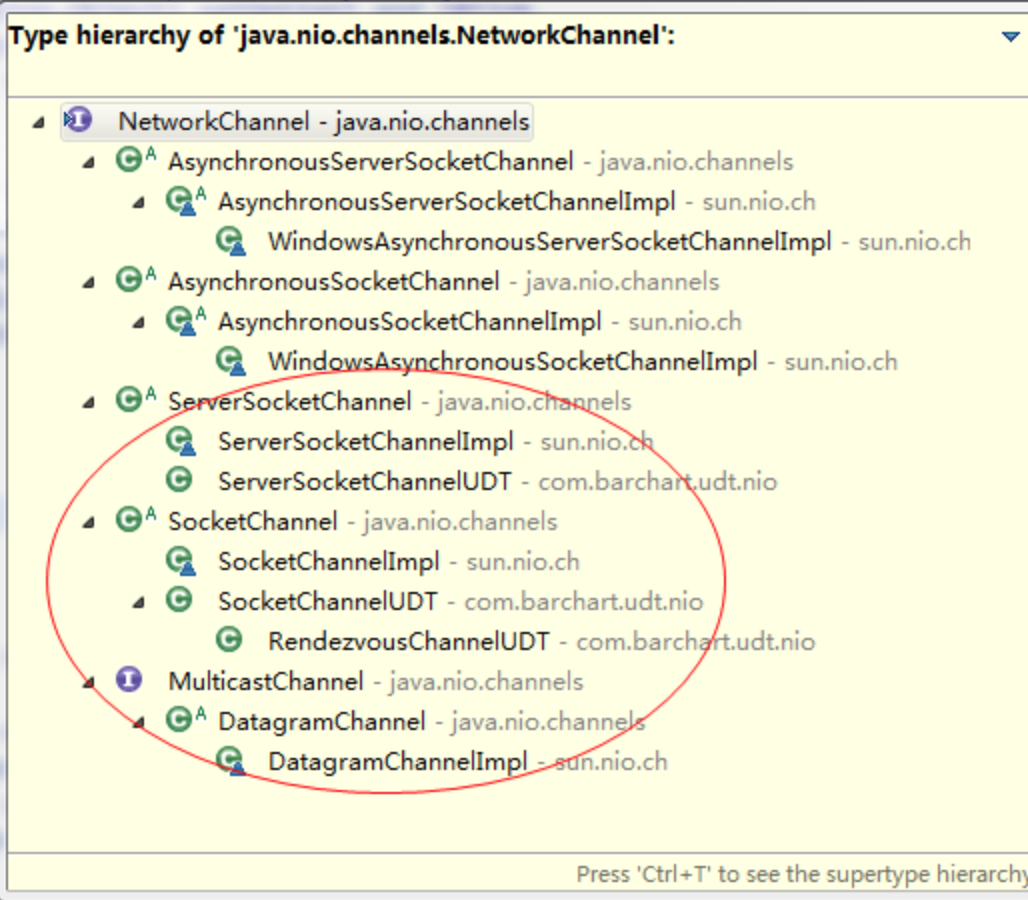
Task: Click the WindowsAsynchronousServerSocketChannelImpl class icon
Action: click(231, 240)
